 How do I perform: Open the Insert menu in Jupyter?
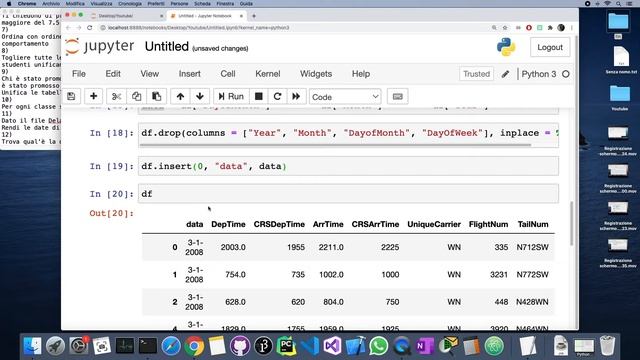pyautogui.click(x=189, y=74)
